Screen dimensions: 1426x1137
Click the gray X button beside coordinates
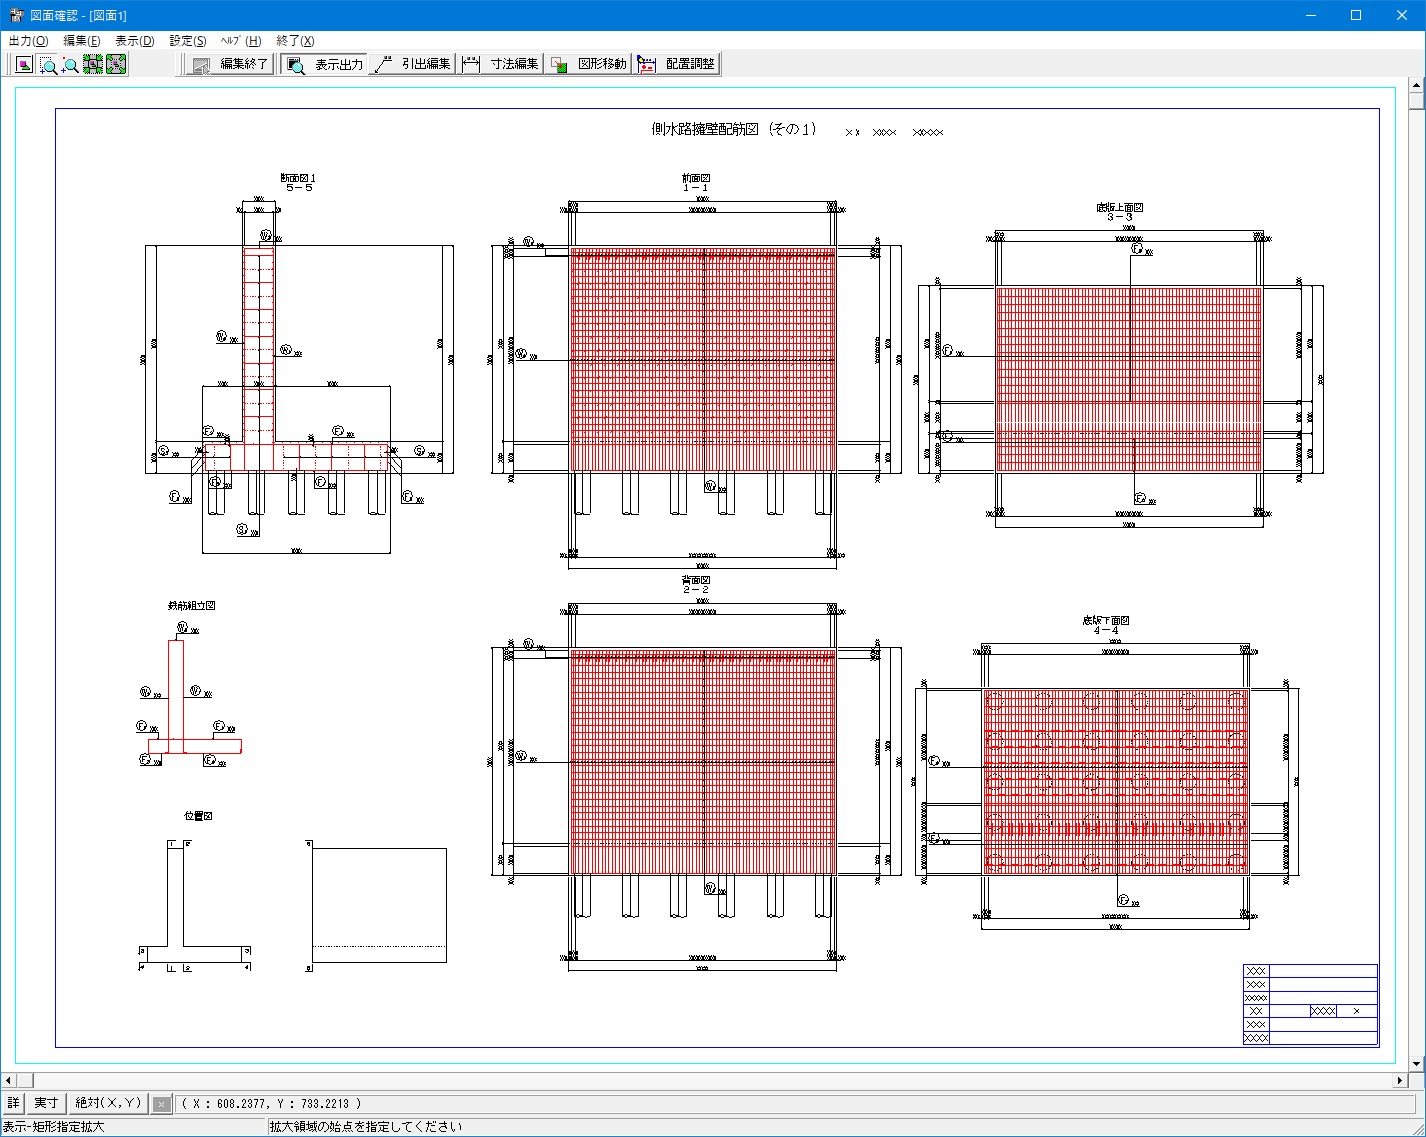161,1104
